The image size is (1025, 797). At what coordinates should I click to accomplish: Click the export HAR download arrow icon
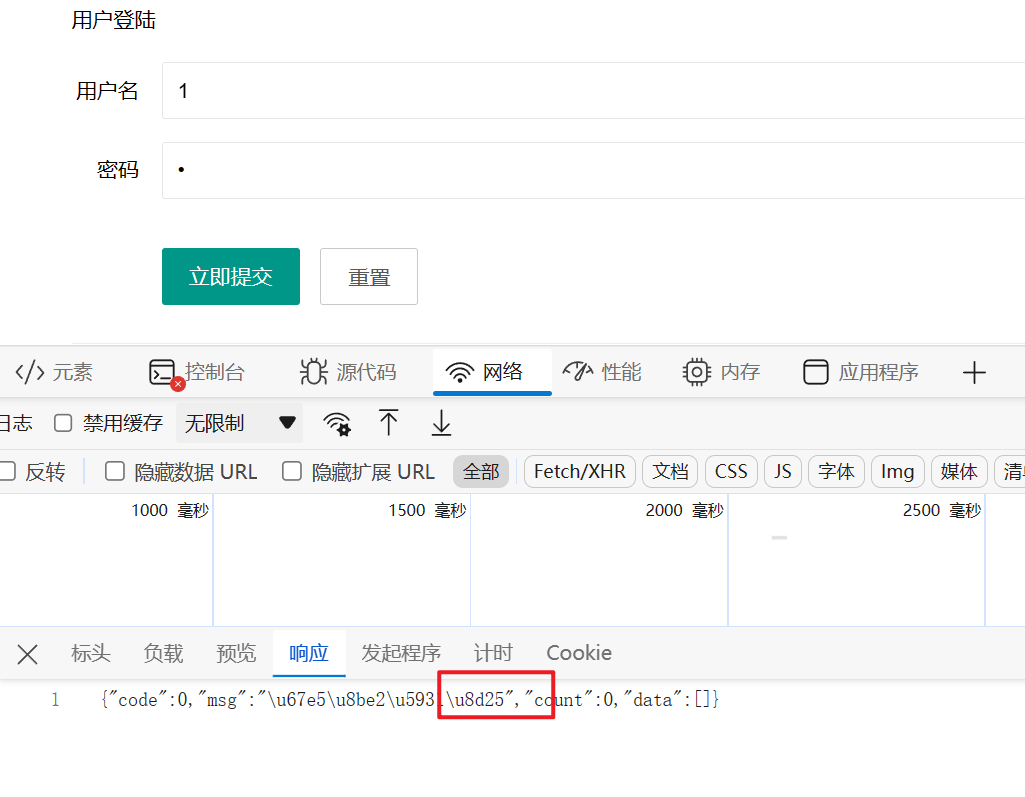(441, 423)
